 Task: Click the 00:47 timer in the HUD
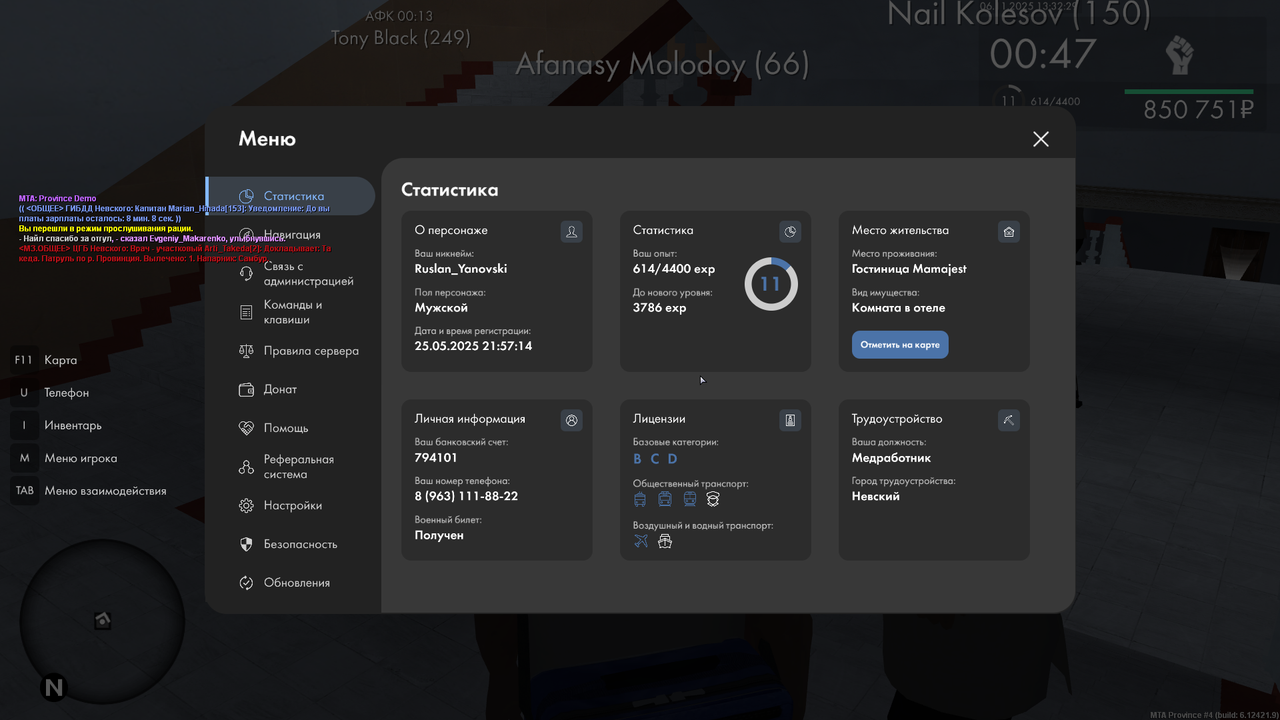[1045, 55]
